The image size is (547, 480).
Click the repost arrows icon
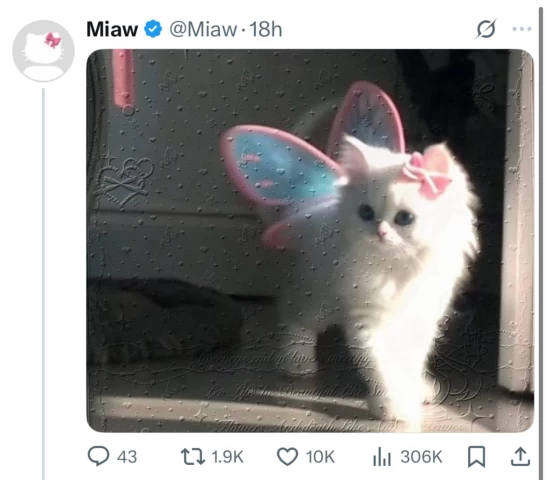(x=193, y=457)
